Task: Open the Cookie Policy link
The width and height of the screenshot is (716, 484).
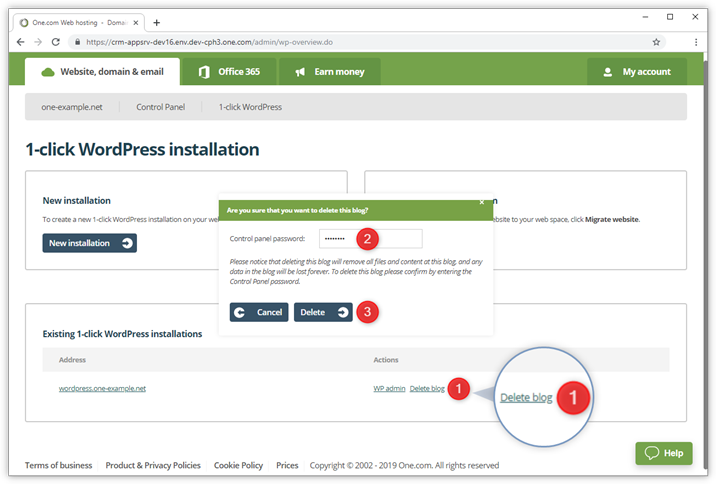Action: pyautogui.click(x=238, y=465)
